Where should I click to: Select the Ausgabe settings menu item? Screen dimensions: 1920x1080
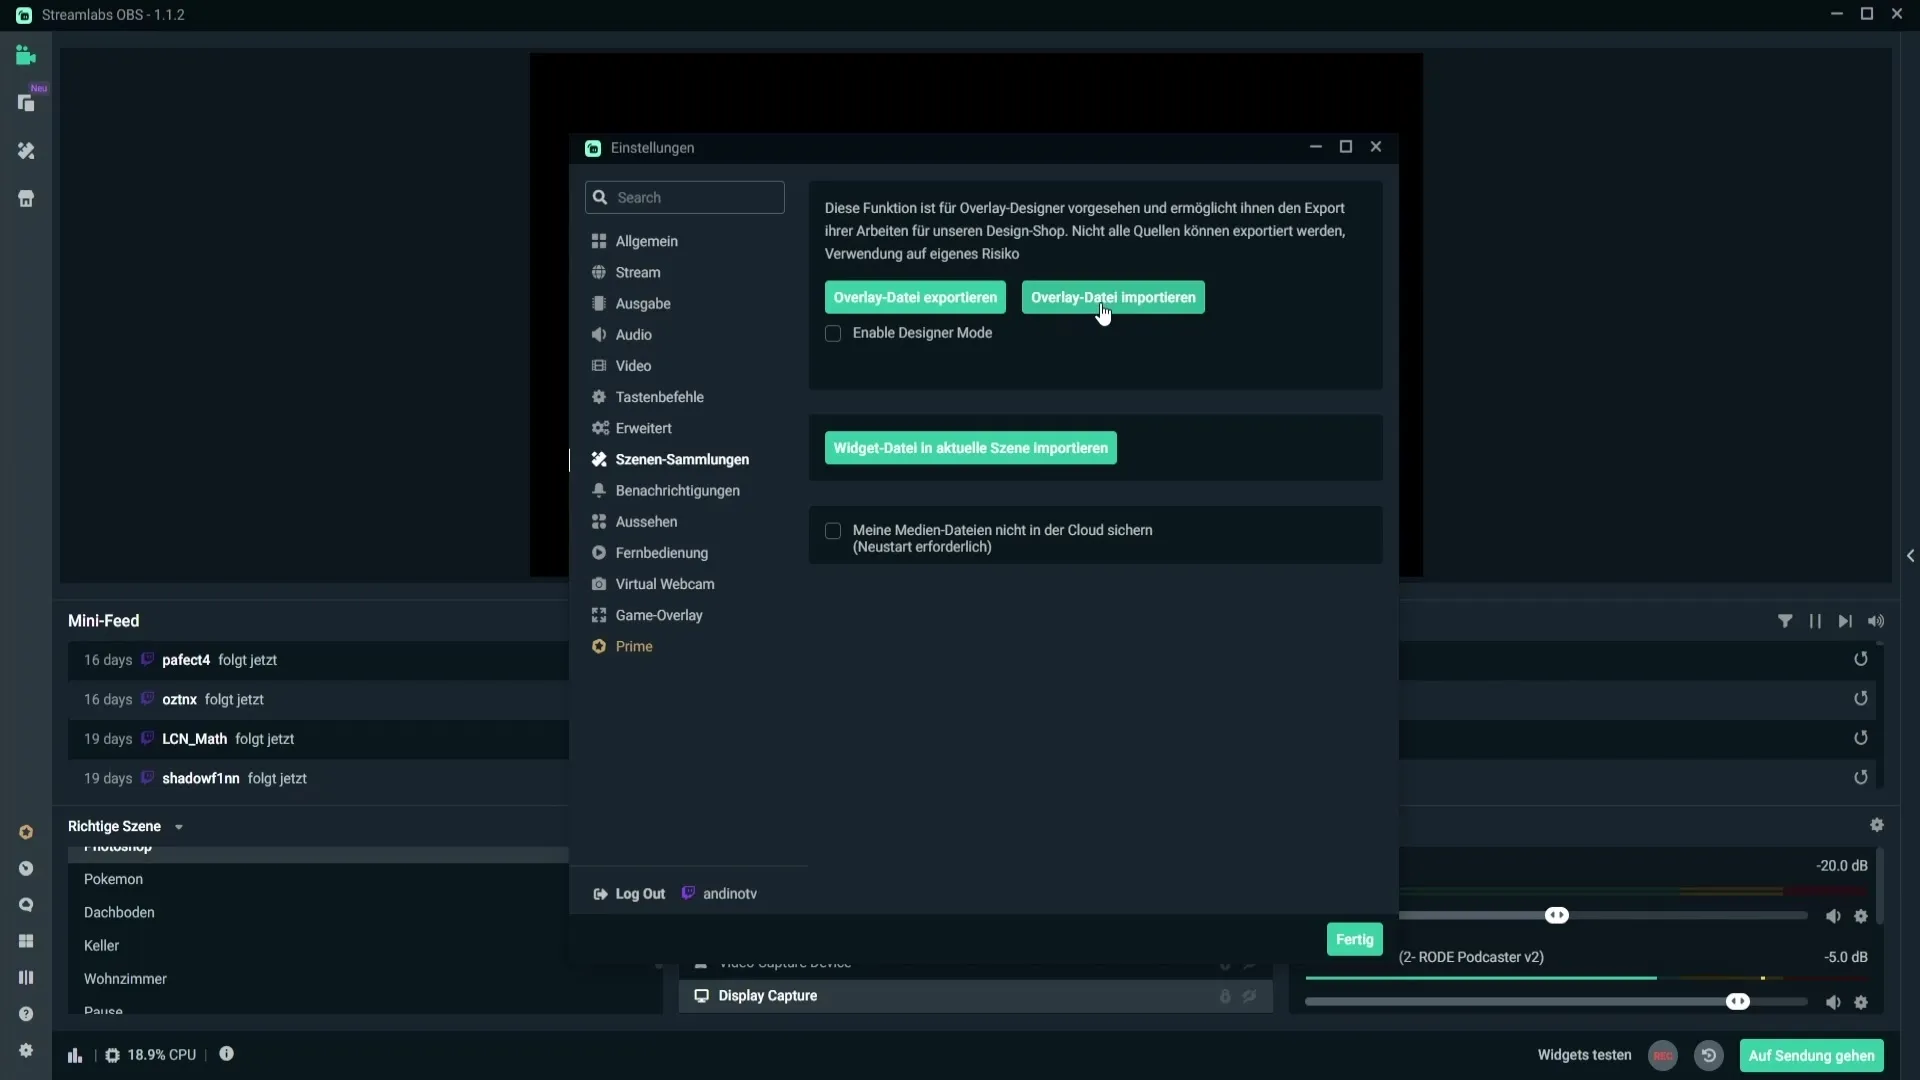[642, 302]
